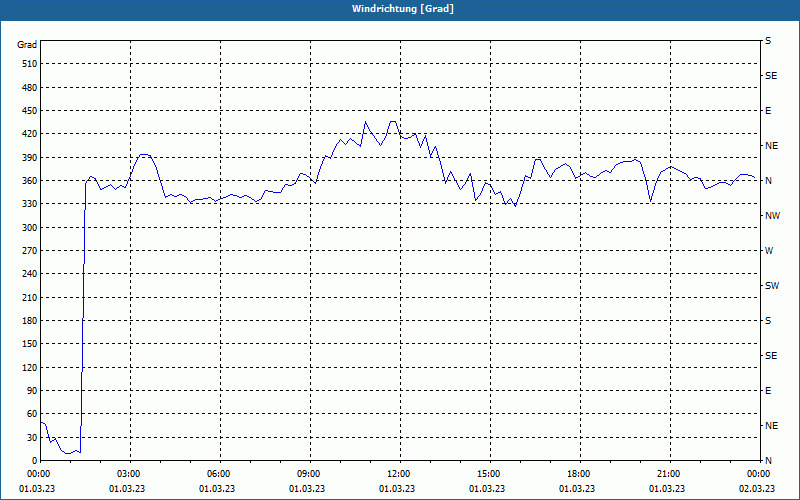The height and width of the screenshot is (500, 800).
Task: Pick the 390 degree axis label
Action: (30, 158)
